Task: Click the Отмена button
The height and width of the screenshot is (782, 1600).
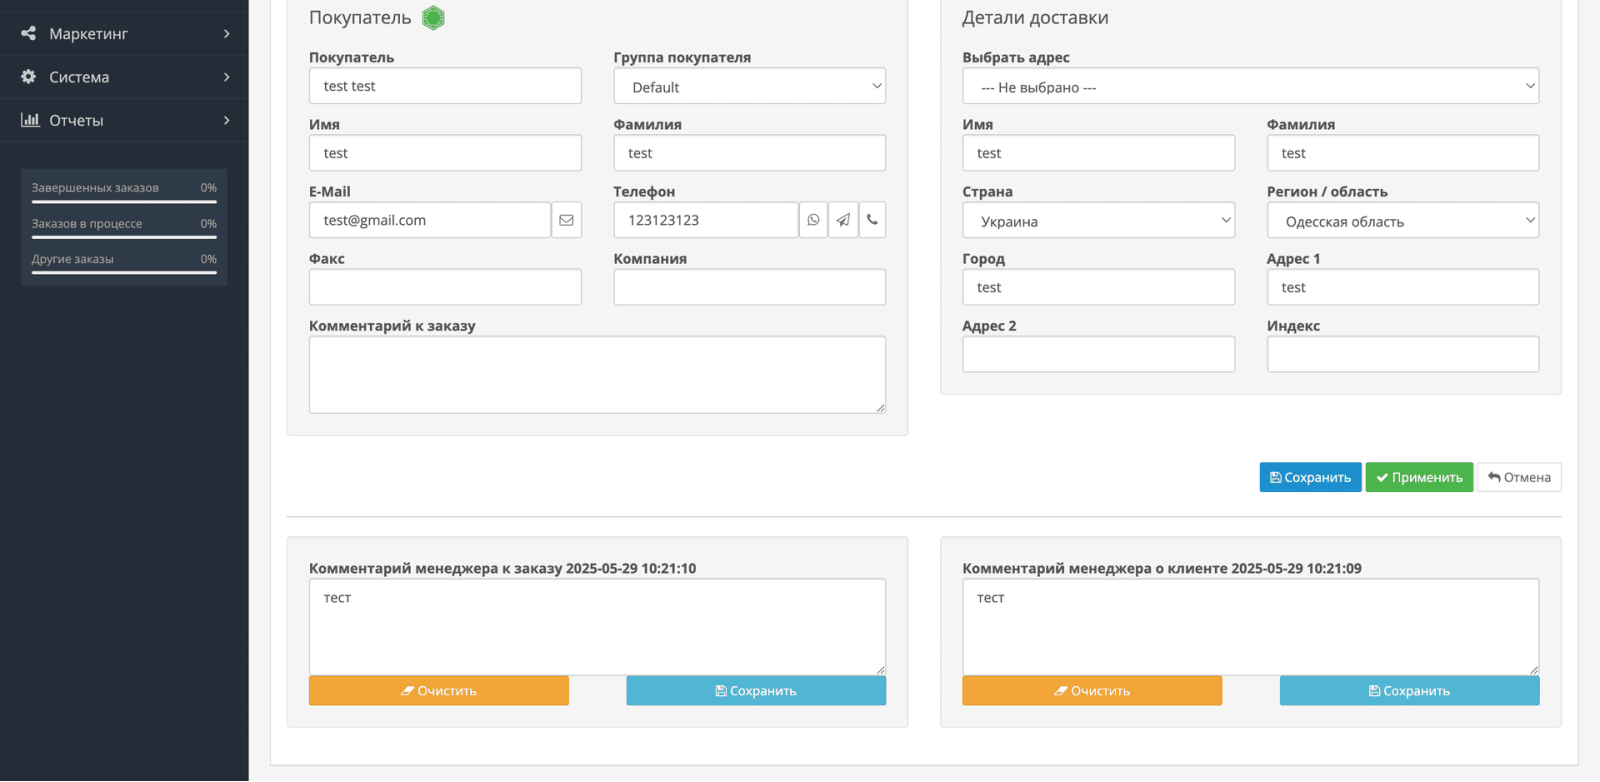Action: point(1519,477)
